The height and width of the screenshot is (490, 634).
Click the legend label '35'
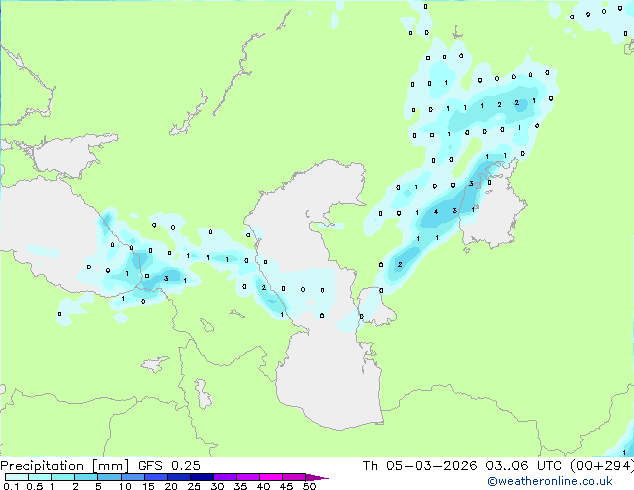point(240,486)
